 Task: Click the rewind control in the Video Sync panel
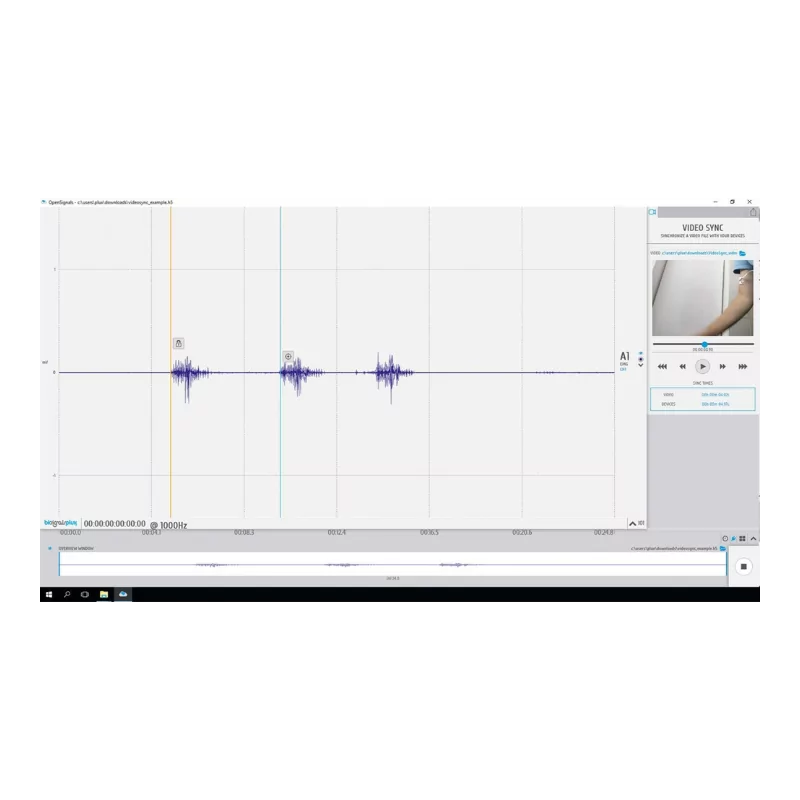point(682,366)
